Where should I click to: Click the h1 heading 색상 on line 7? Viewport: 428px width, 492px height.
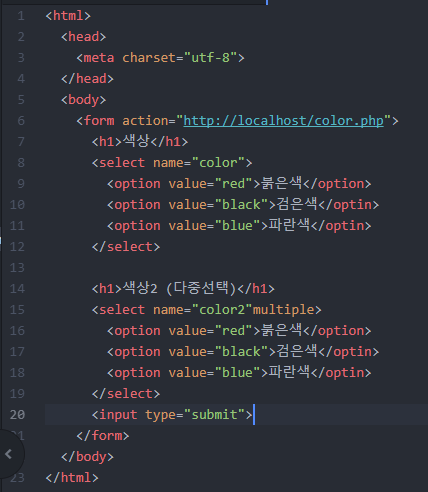[140, 142]
